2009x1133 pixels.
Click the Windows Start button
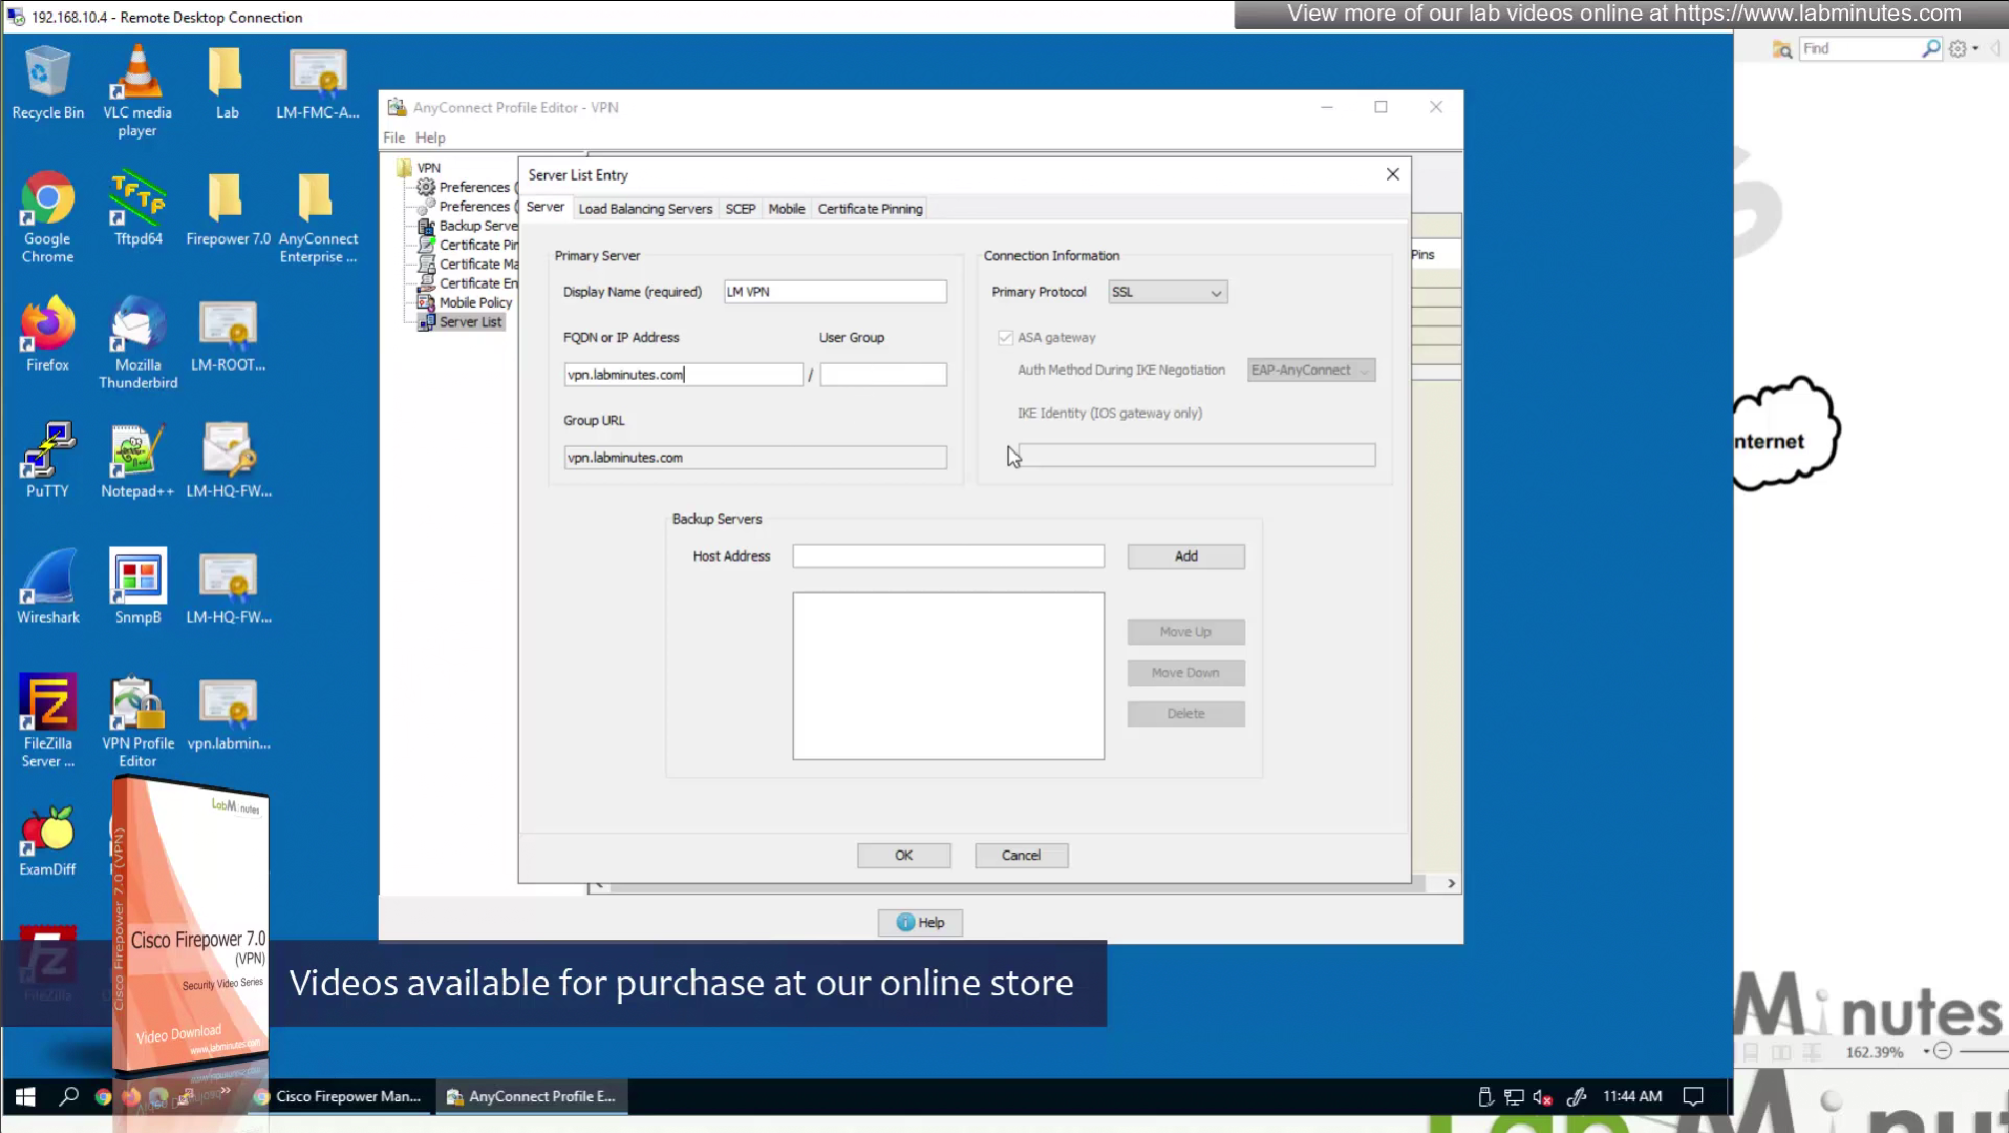[25, 1097]
